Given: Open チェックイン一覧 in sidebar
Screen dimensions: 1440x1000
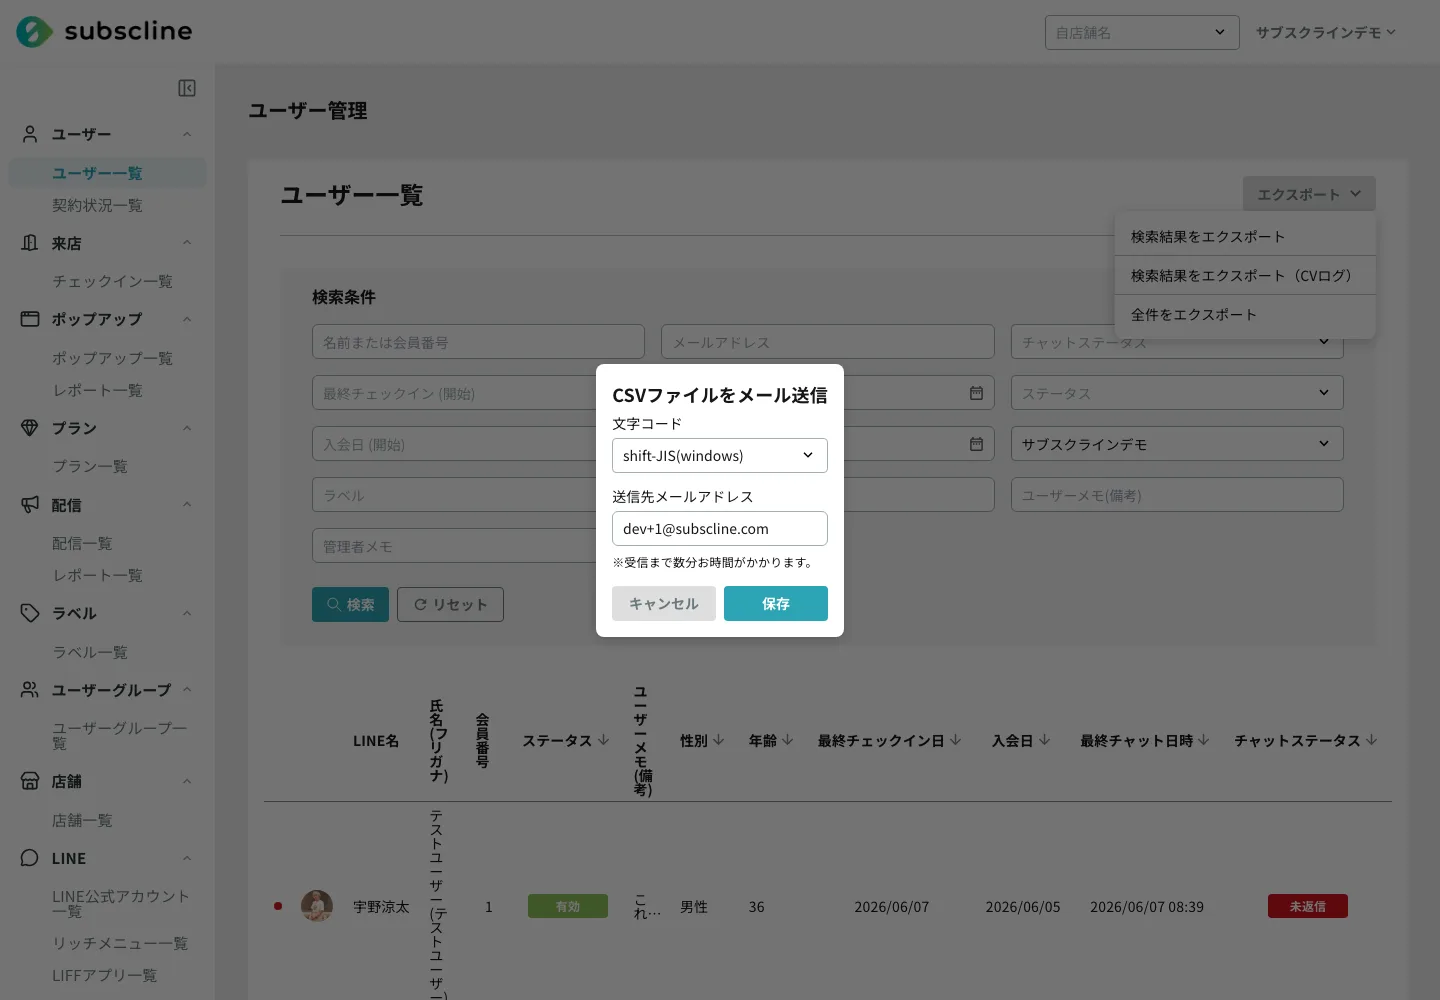Looking at the screenshot, I should click(112, 281).
